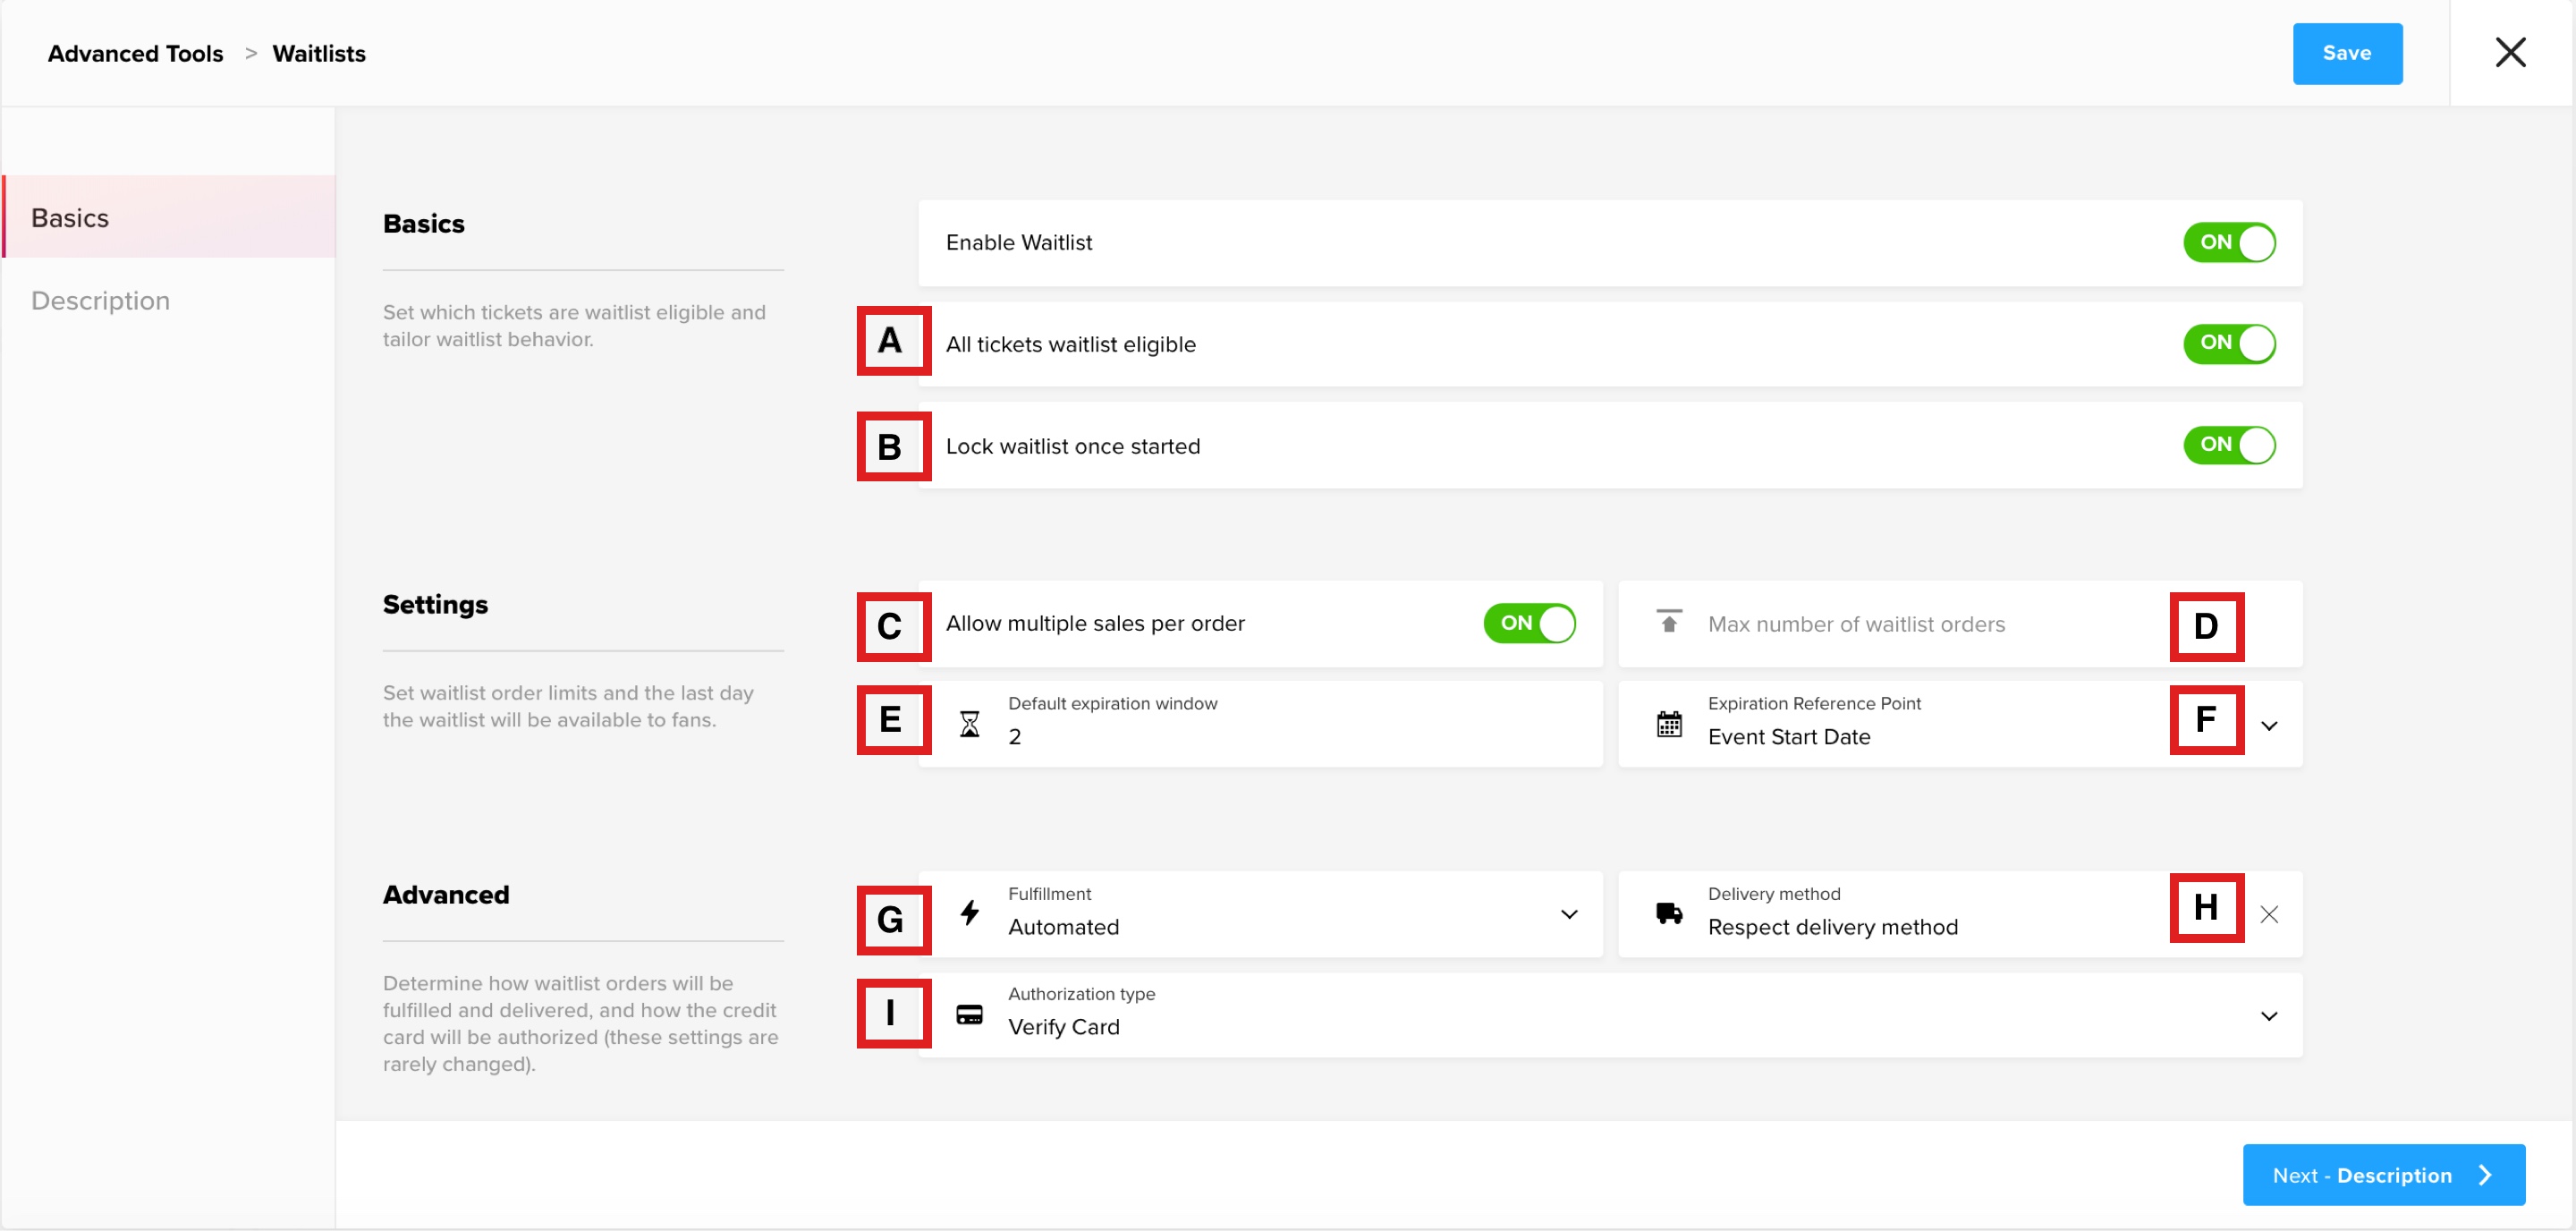Viewport: 2576px width, 1231px height.
Task: Open the Fulfillment dropdown chevron
Action: [x=1569, y=914]
